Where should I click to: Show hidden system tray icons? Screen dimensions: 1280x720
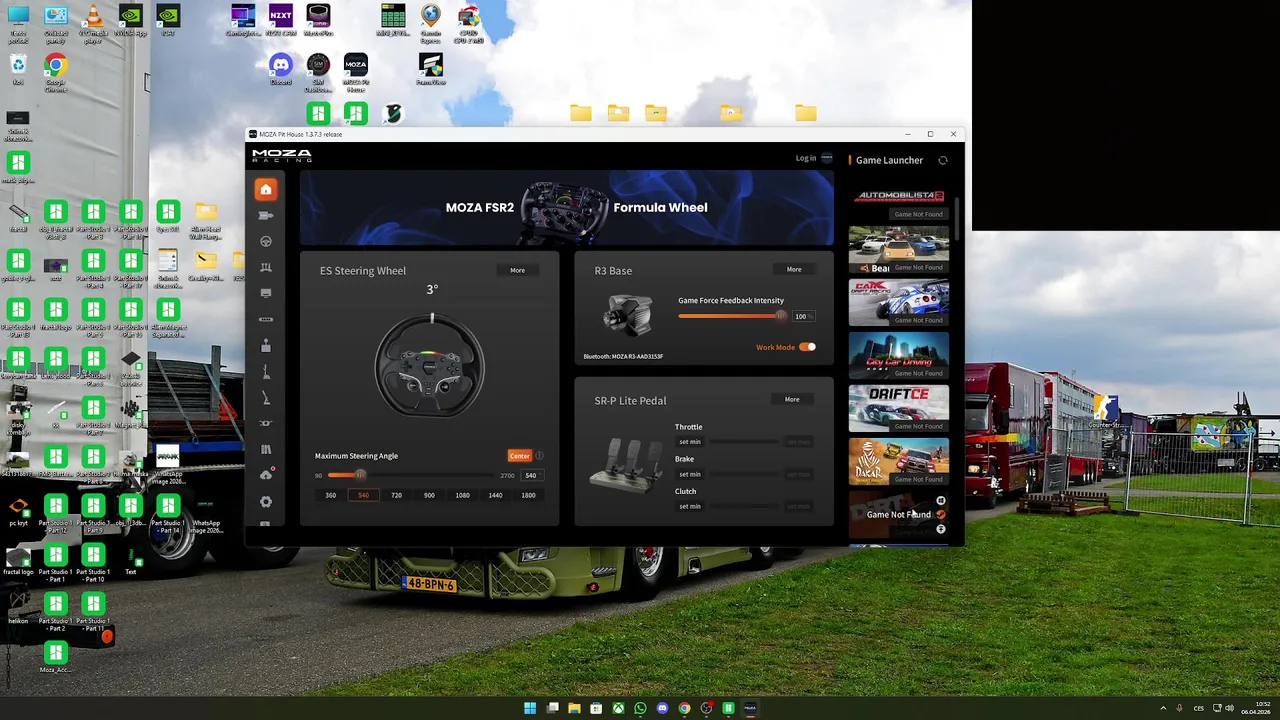pos(1162,708)
